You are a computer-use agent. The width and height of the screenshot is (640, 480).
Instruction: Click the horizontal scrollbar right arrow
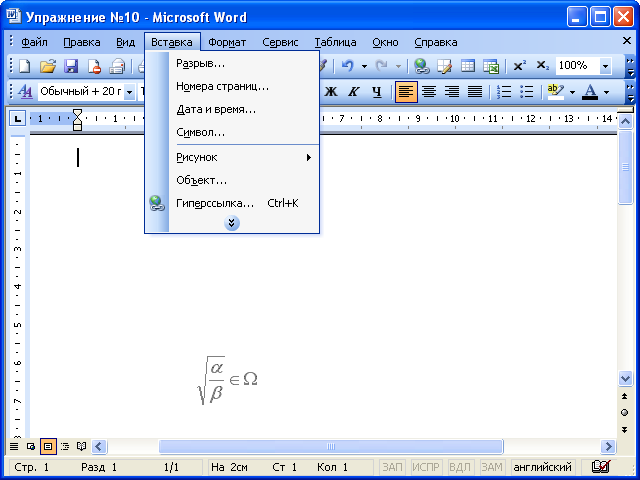[x=608, y=447]
